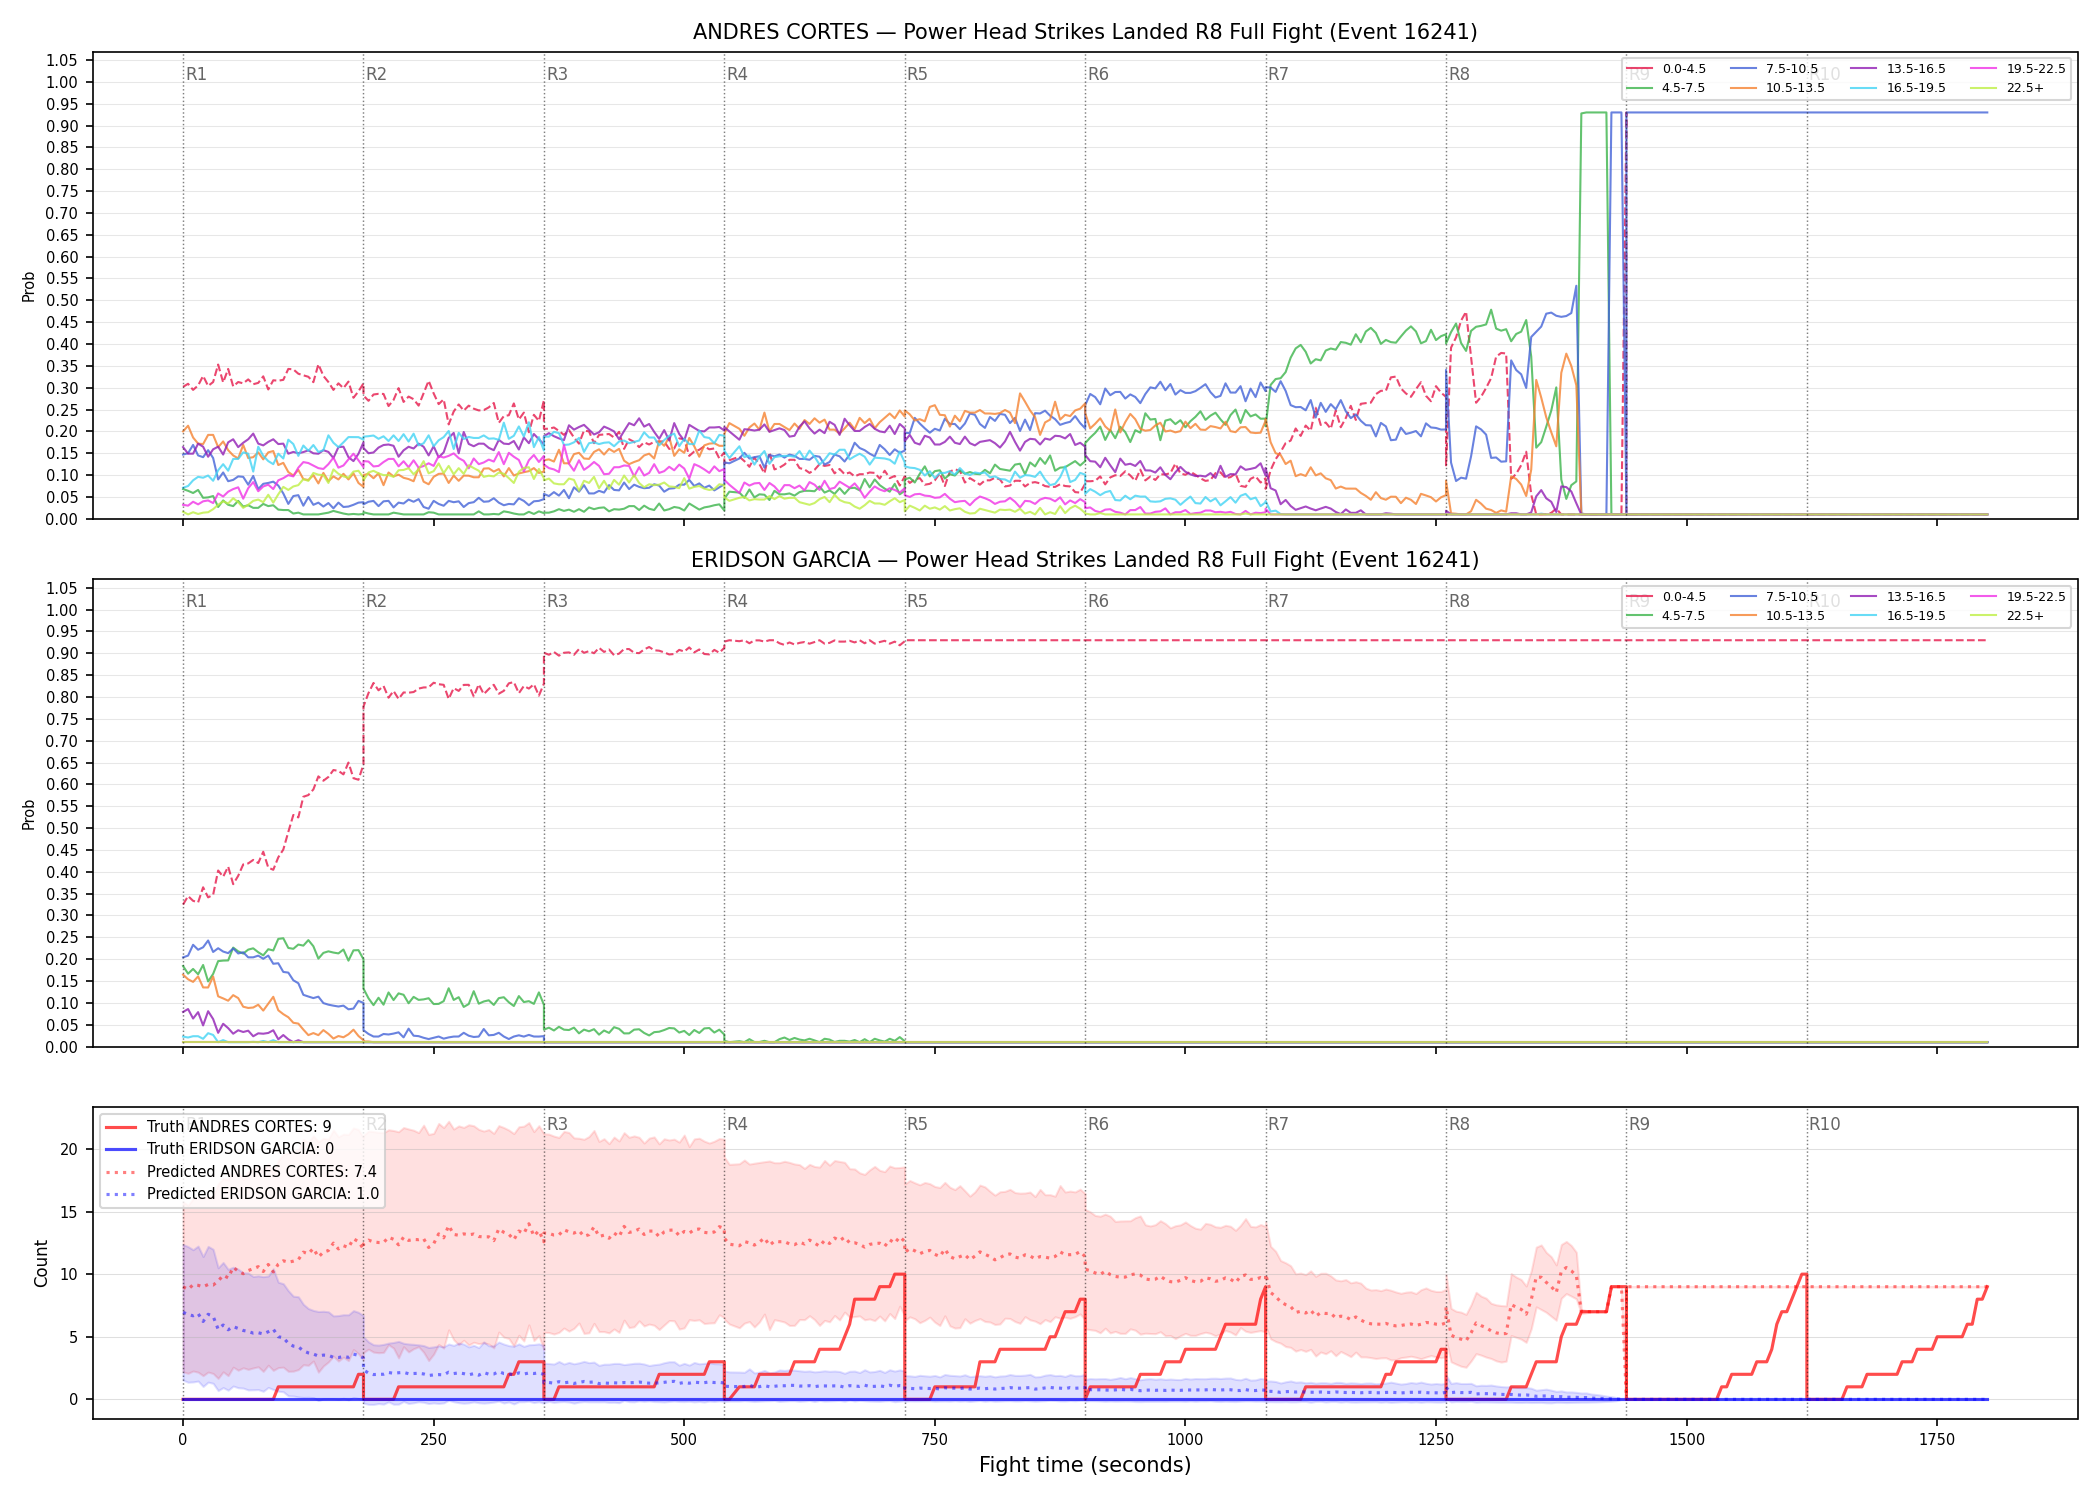Click Predicted ANDRES CORTES: 7.4 legend entry
This screenshot has width=2100, height=1500.
[241, 1172]
